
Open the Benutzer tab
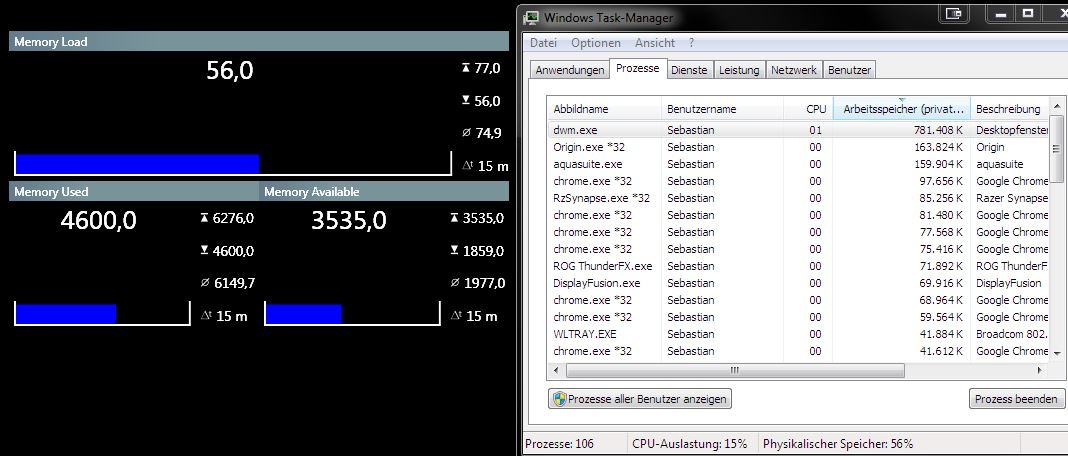pos(849,70)
